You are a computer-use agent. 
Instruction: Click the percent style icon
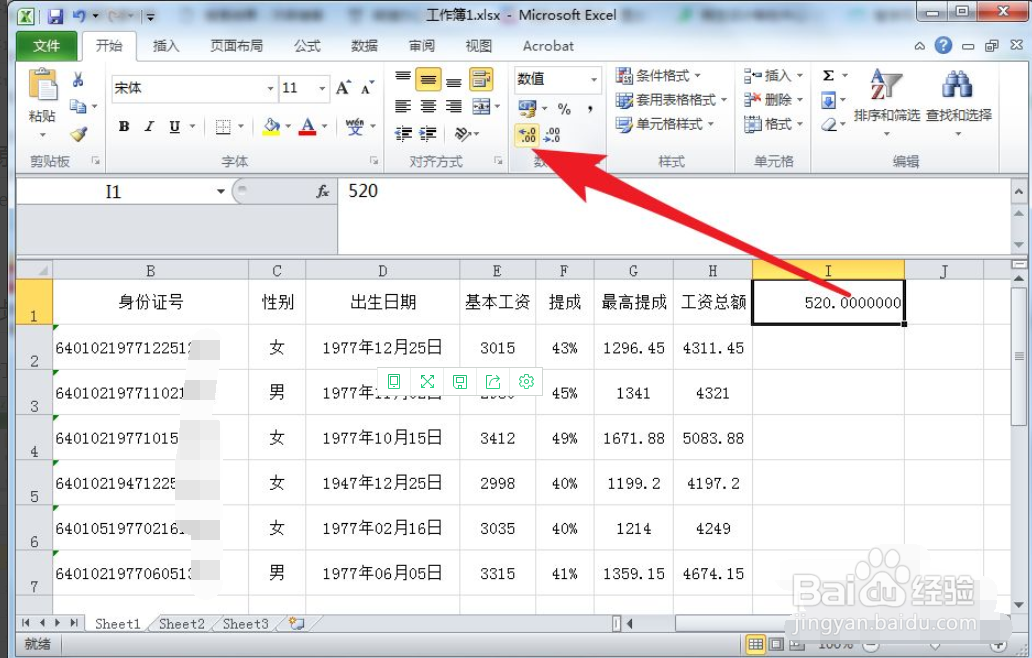(x=564, y=108)
